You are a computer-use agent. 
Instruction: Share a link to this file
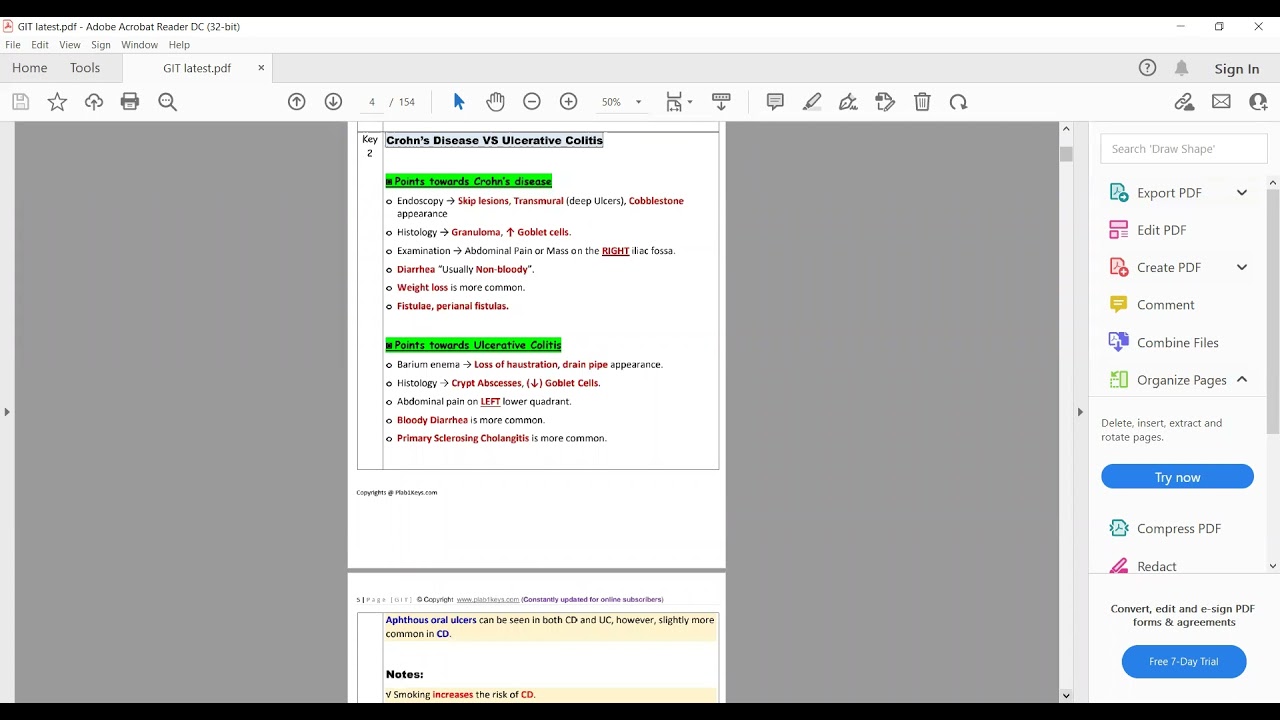click(1185, 102)
